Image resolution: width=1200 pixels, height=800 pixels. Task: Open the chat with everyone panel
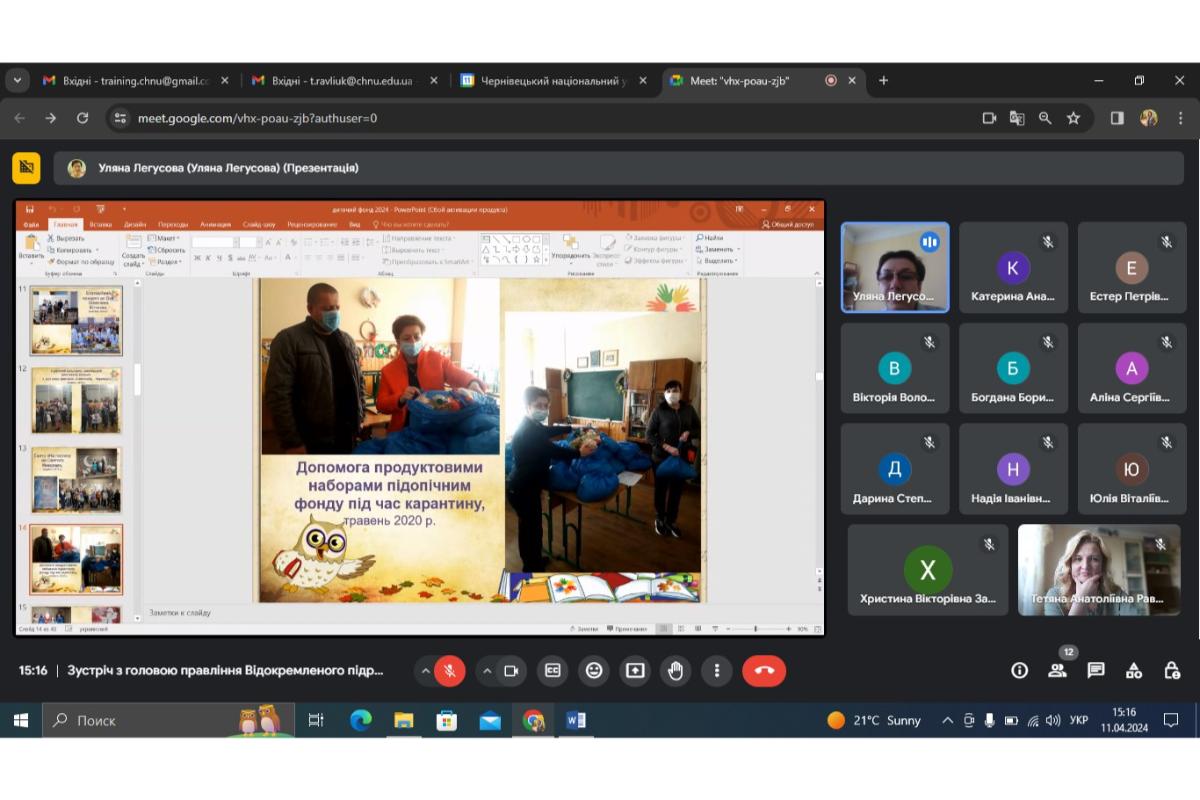pyautogui.click(x=1096, y=671)
